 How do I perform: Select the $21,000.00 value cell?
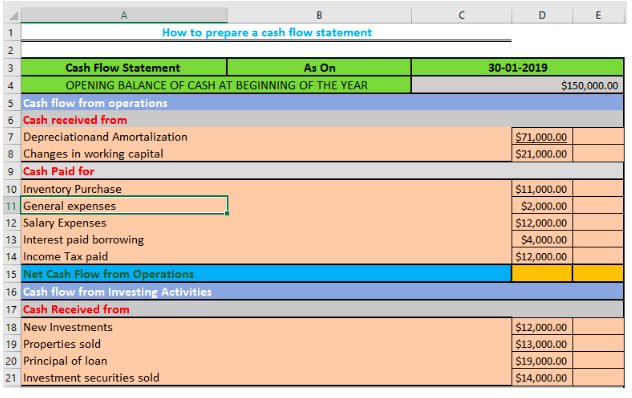coord(542,154)
